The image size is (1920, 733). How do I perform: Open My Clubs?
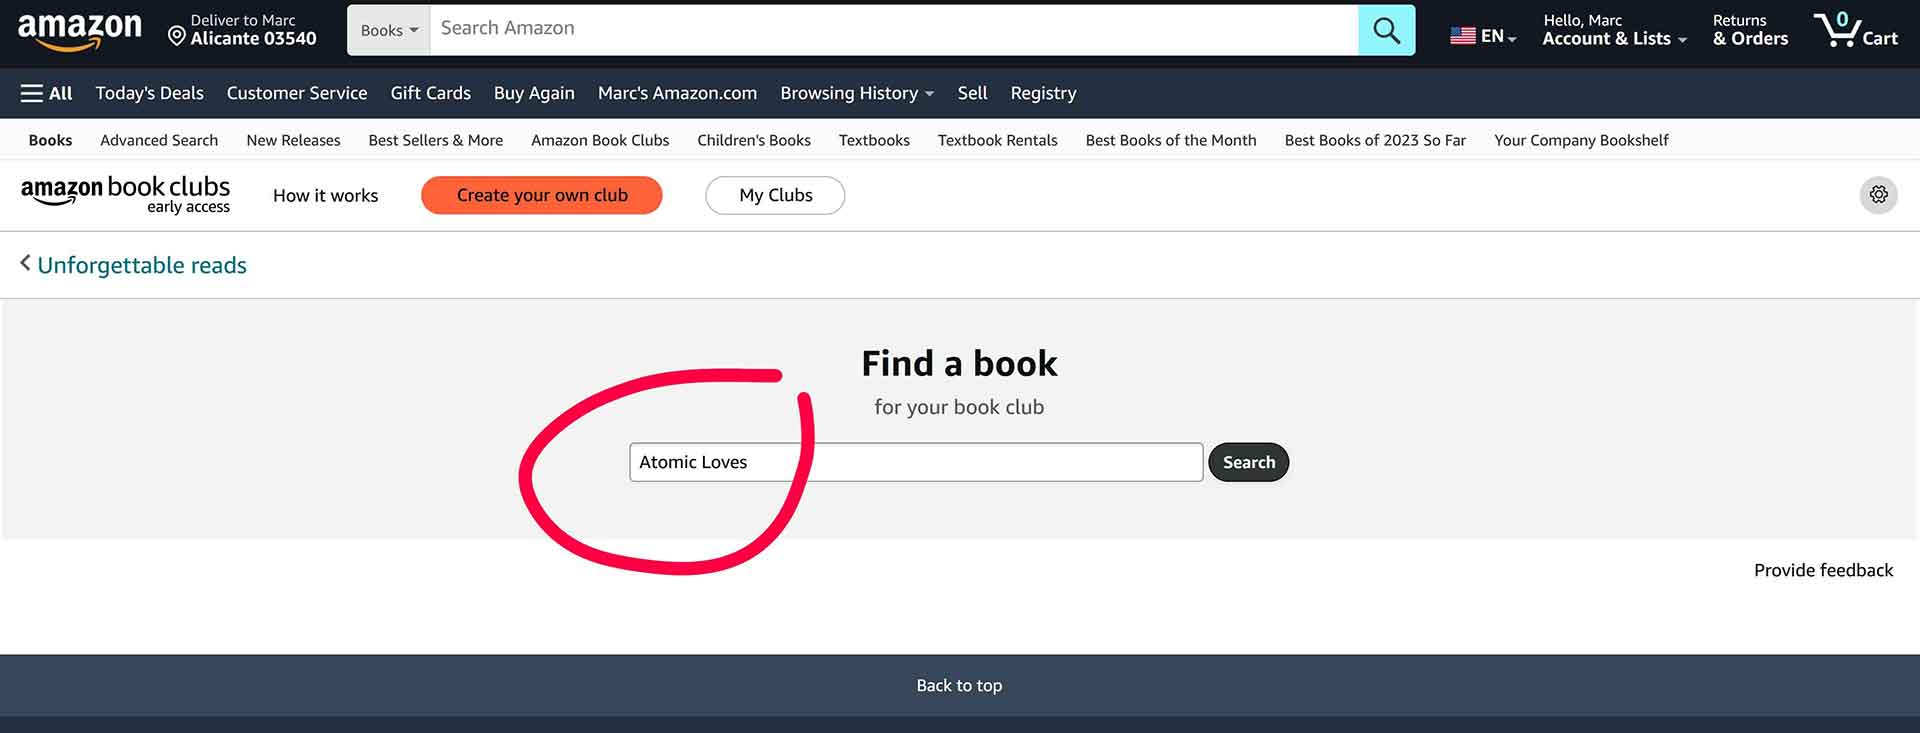pos(775,195)
